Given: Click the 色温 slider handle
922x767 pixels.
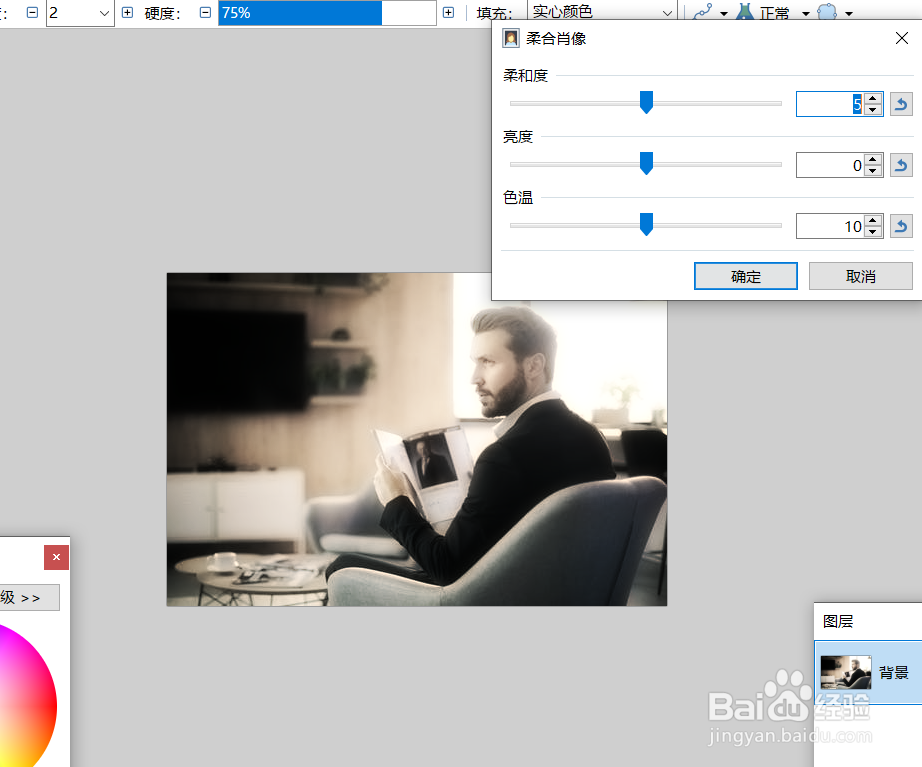Looking at the screenshot, I should [646, 225].
